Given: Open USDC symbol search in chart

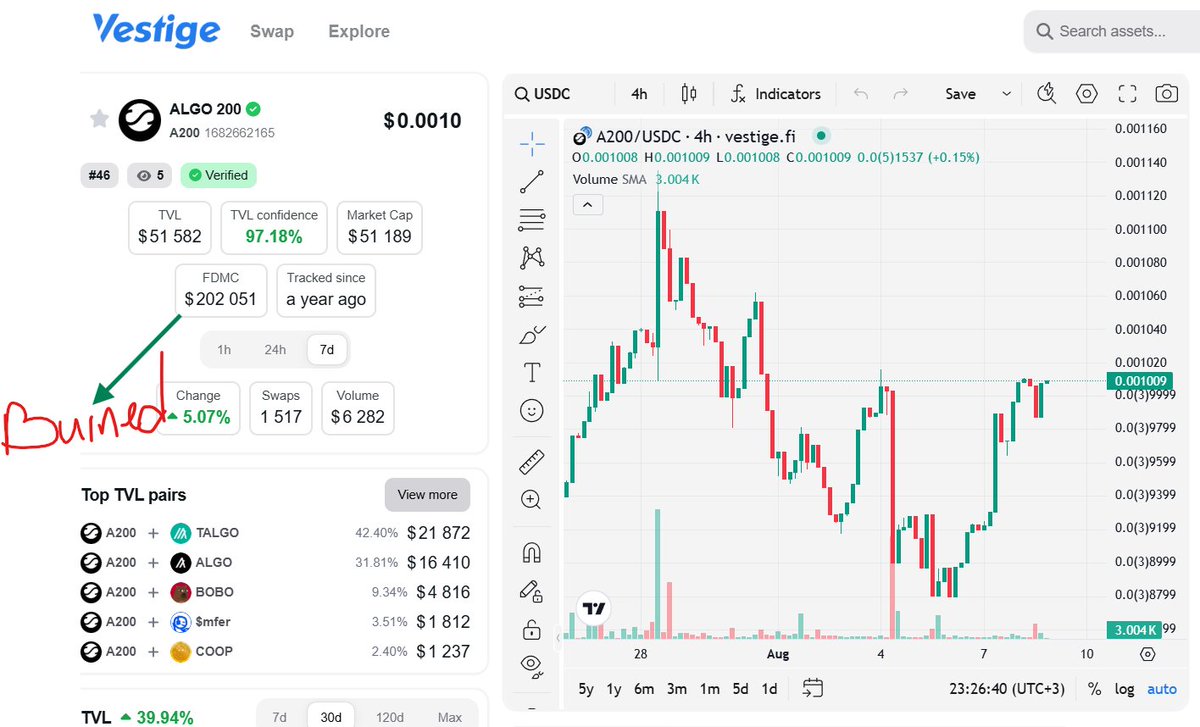Looking at the screenshot, I should pyautogui.click(x=543, y=94).
